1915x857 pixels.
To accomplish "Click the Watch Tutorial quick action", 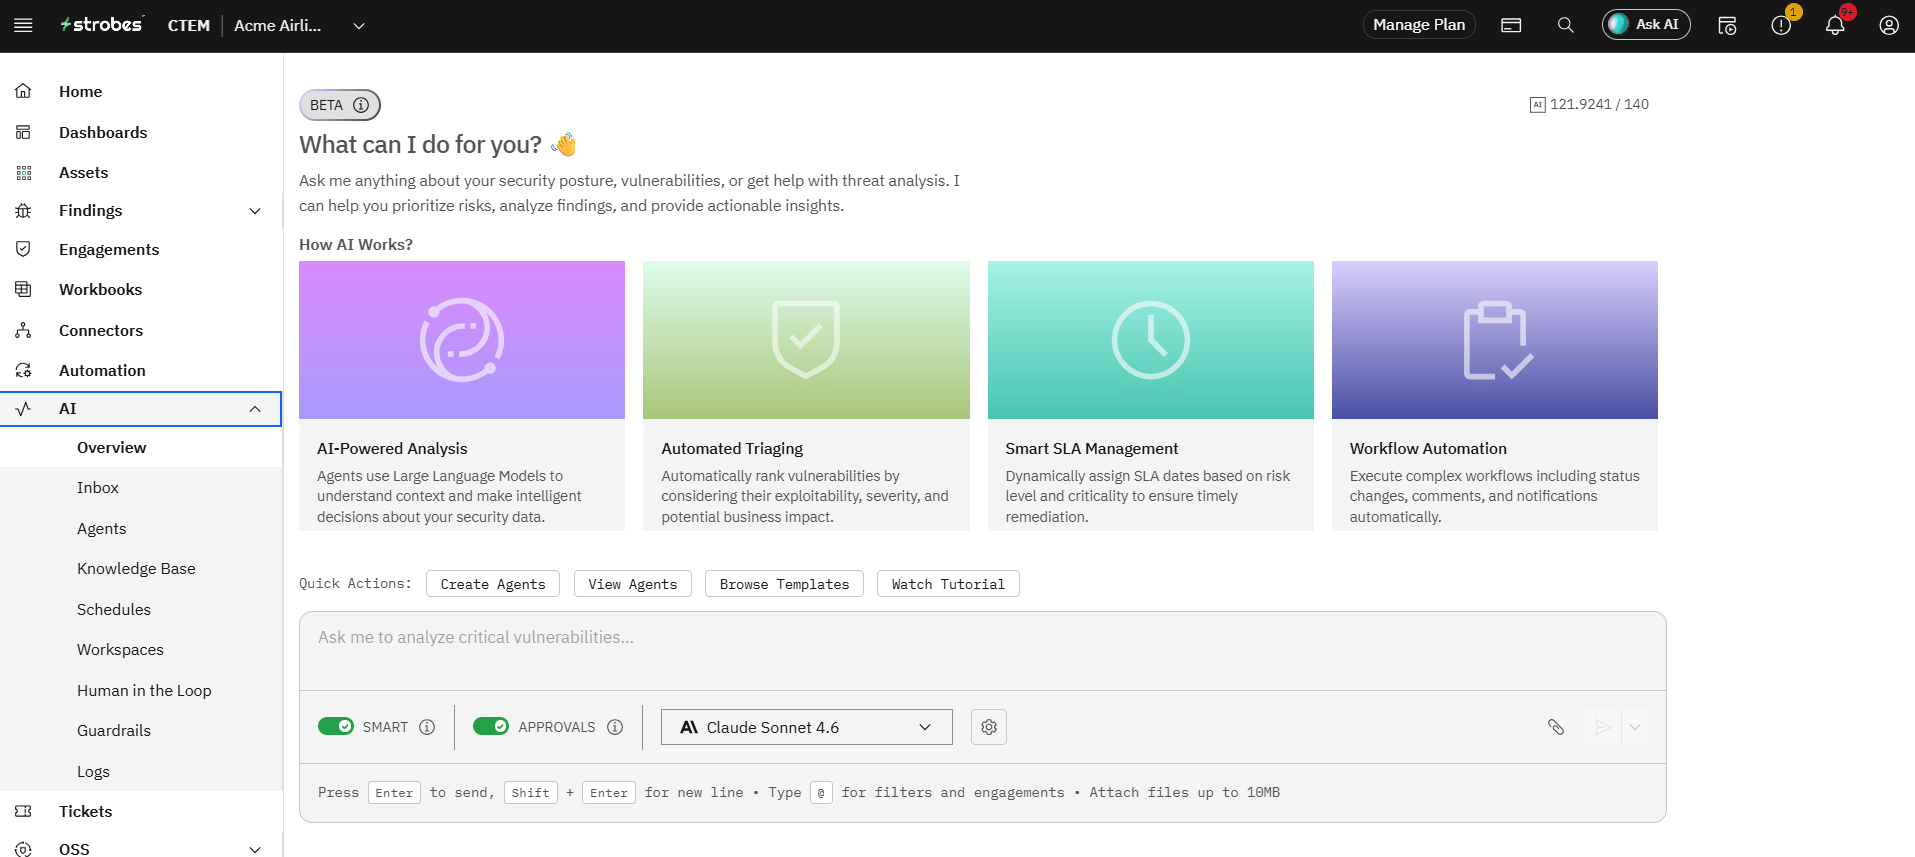I will 948,584.
